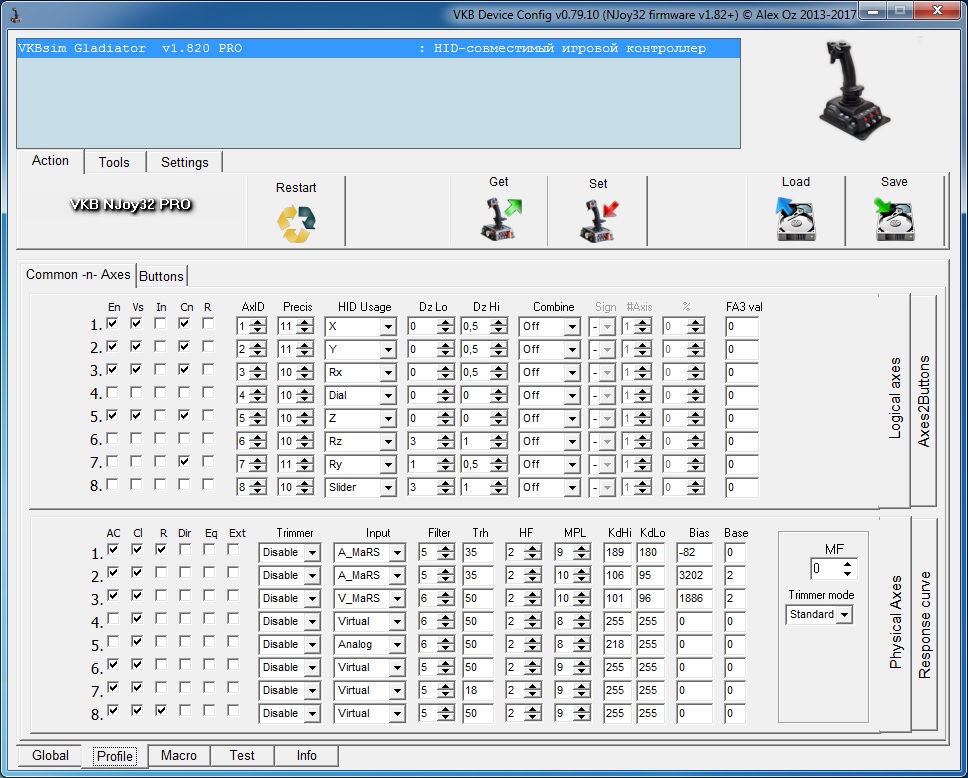Screen dimensions: 968x778
Task: Click Trh field for physical axis 7
Action: coord(478,690)
